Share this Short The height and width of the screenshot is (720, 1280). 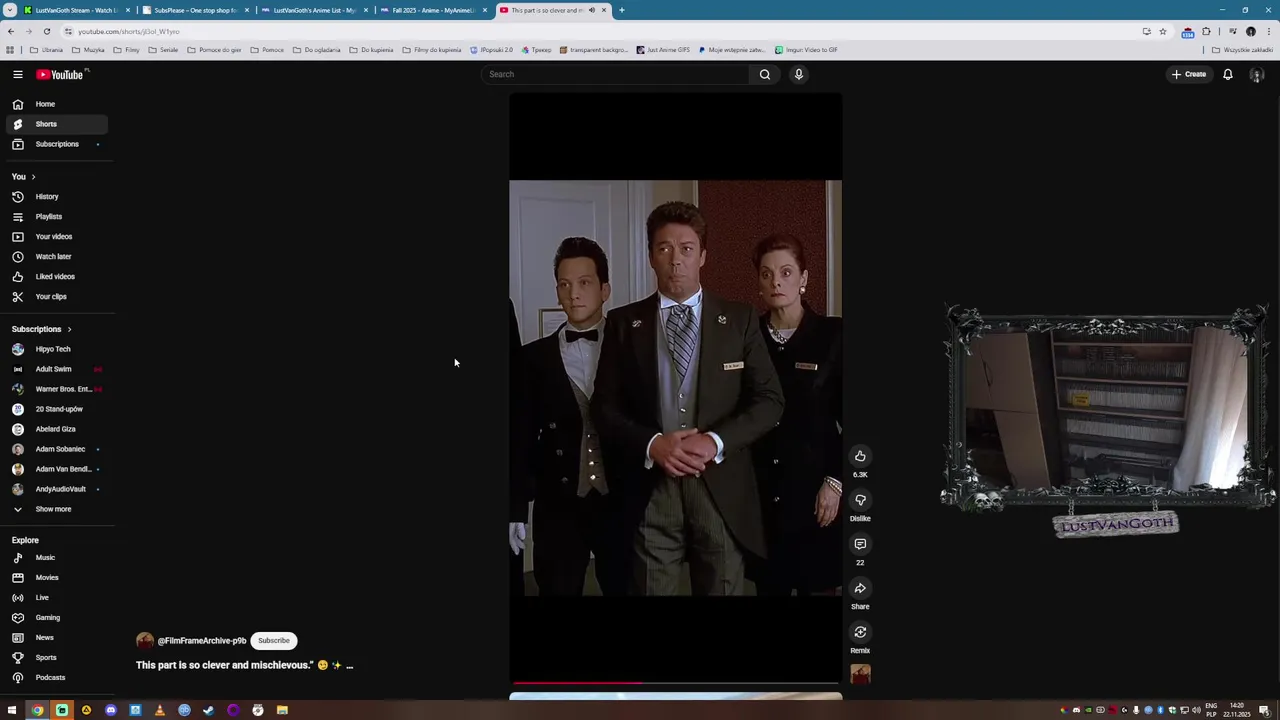(860, 588)
